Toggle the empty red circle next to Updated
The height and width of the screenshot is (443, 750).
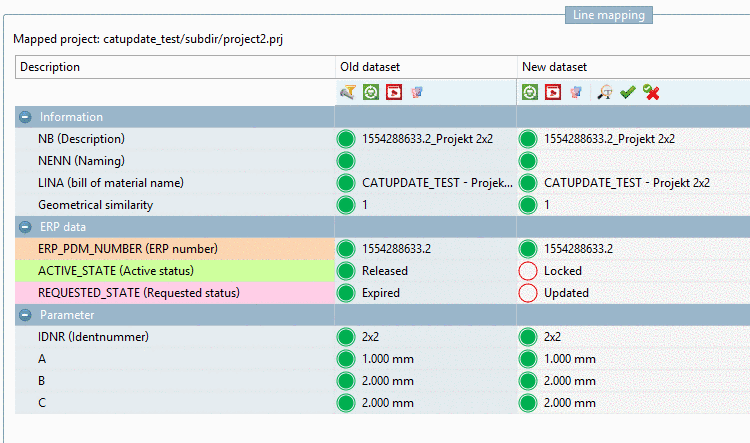click(x=528, y=293)
